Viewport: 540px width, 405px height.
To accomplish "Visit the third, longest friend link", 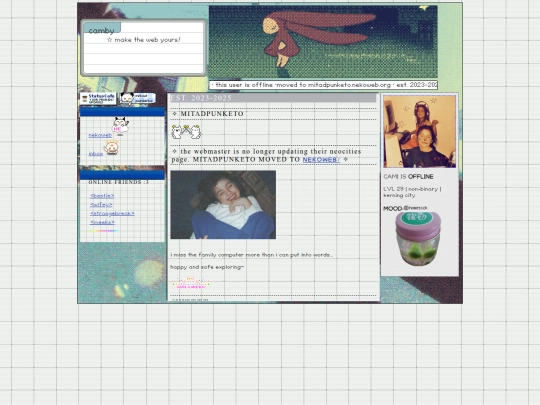I will click(112, 214).
